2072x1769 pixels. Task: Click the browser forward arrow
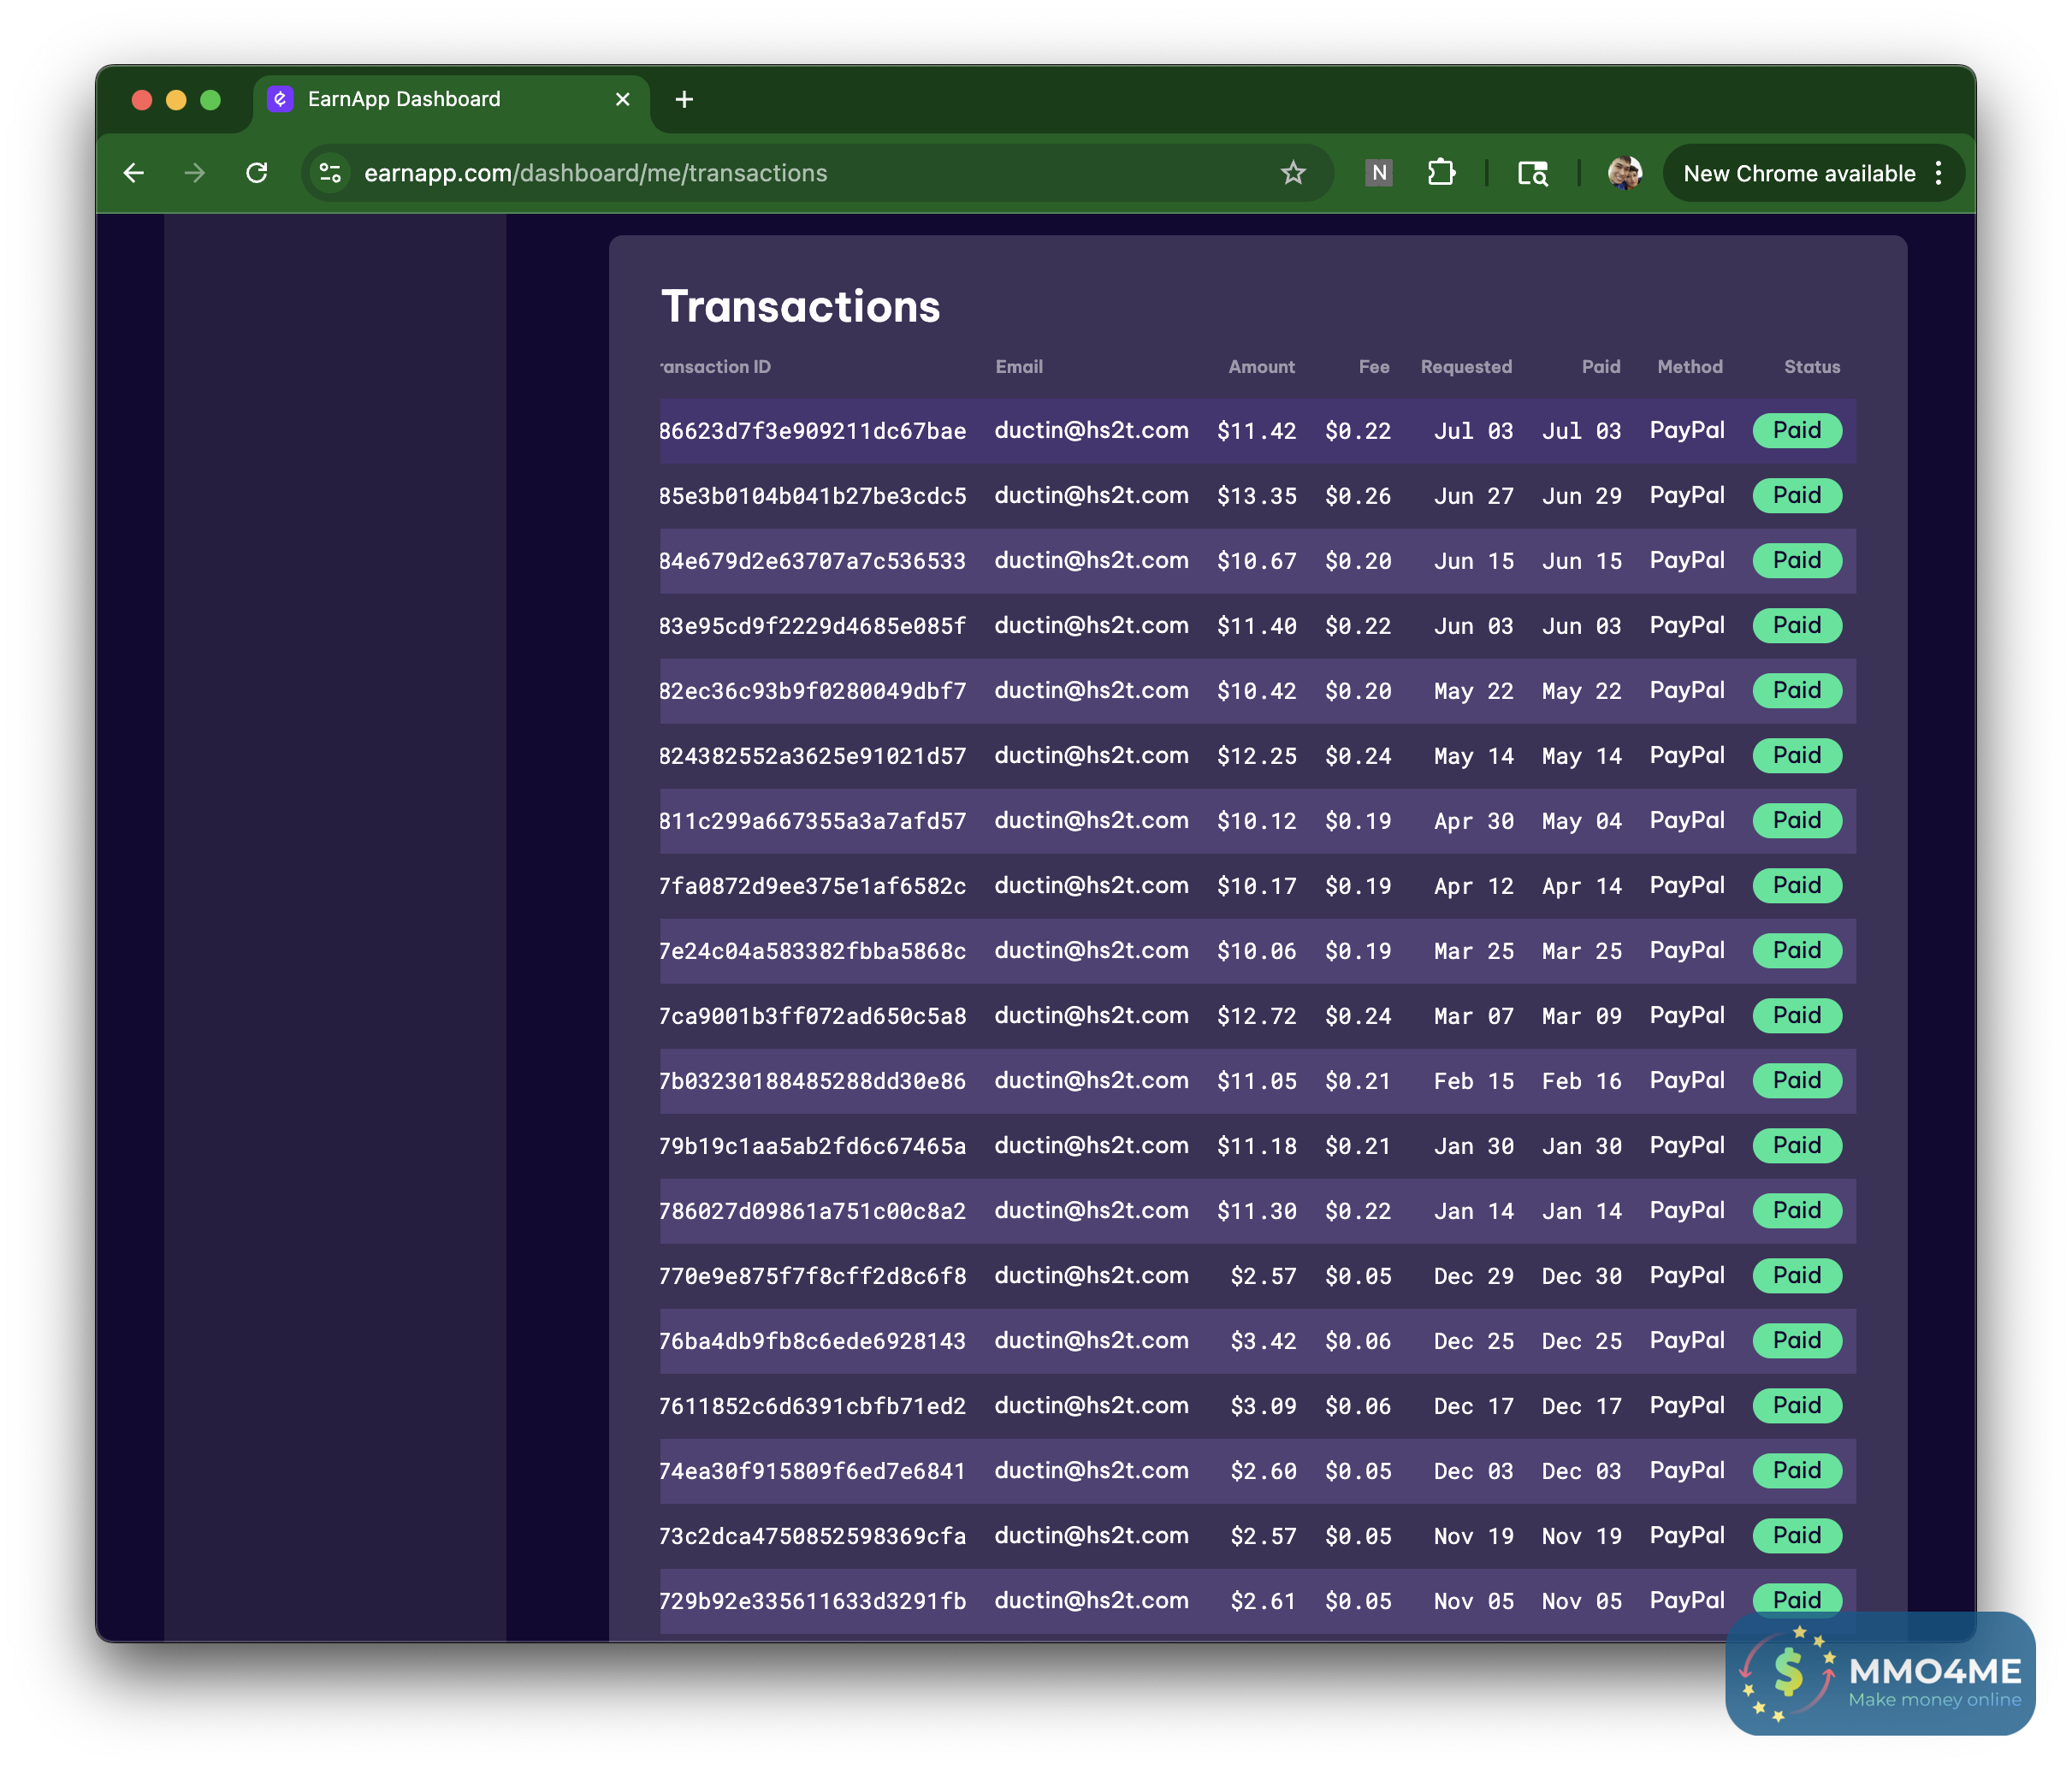click(195, 173)
